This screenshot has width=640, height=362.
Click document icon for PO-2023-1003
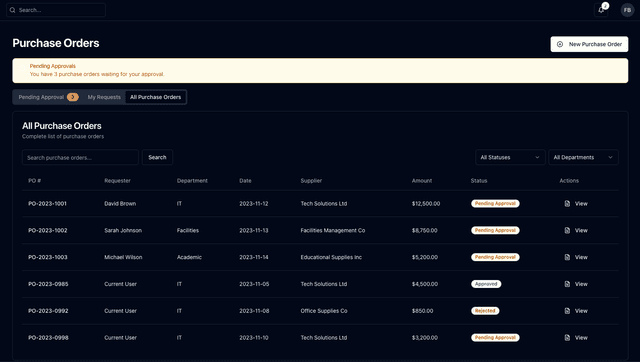tap(567, 257)
